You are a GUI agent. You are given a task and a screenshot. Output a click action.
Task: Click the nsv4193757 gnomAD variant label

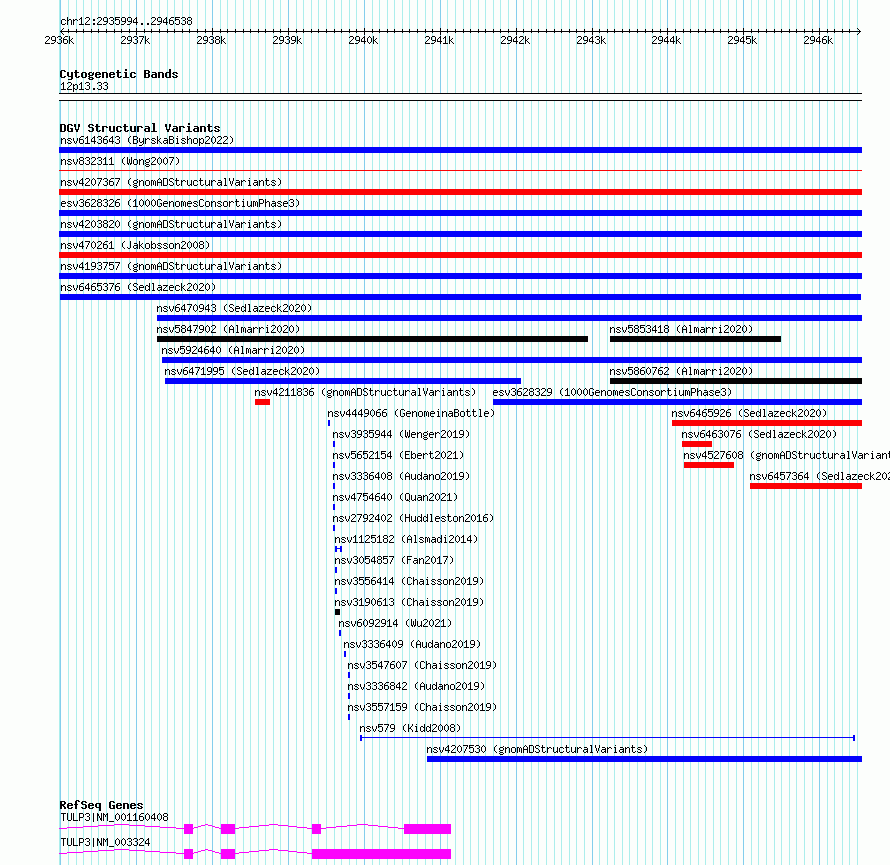point(171,266)
